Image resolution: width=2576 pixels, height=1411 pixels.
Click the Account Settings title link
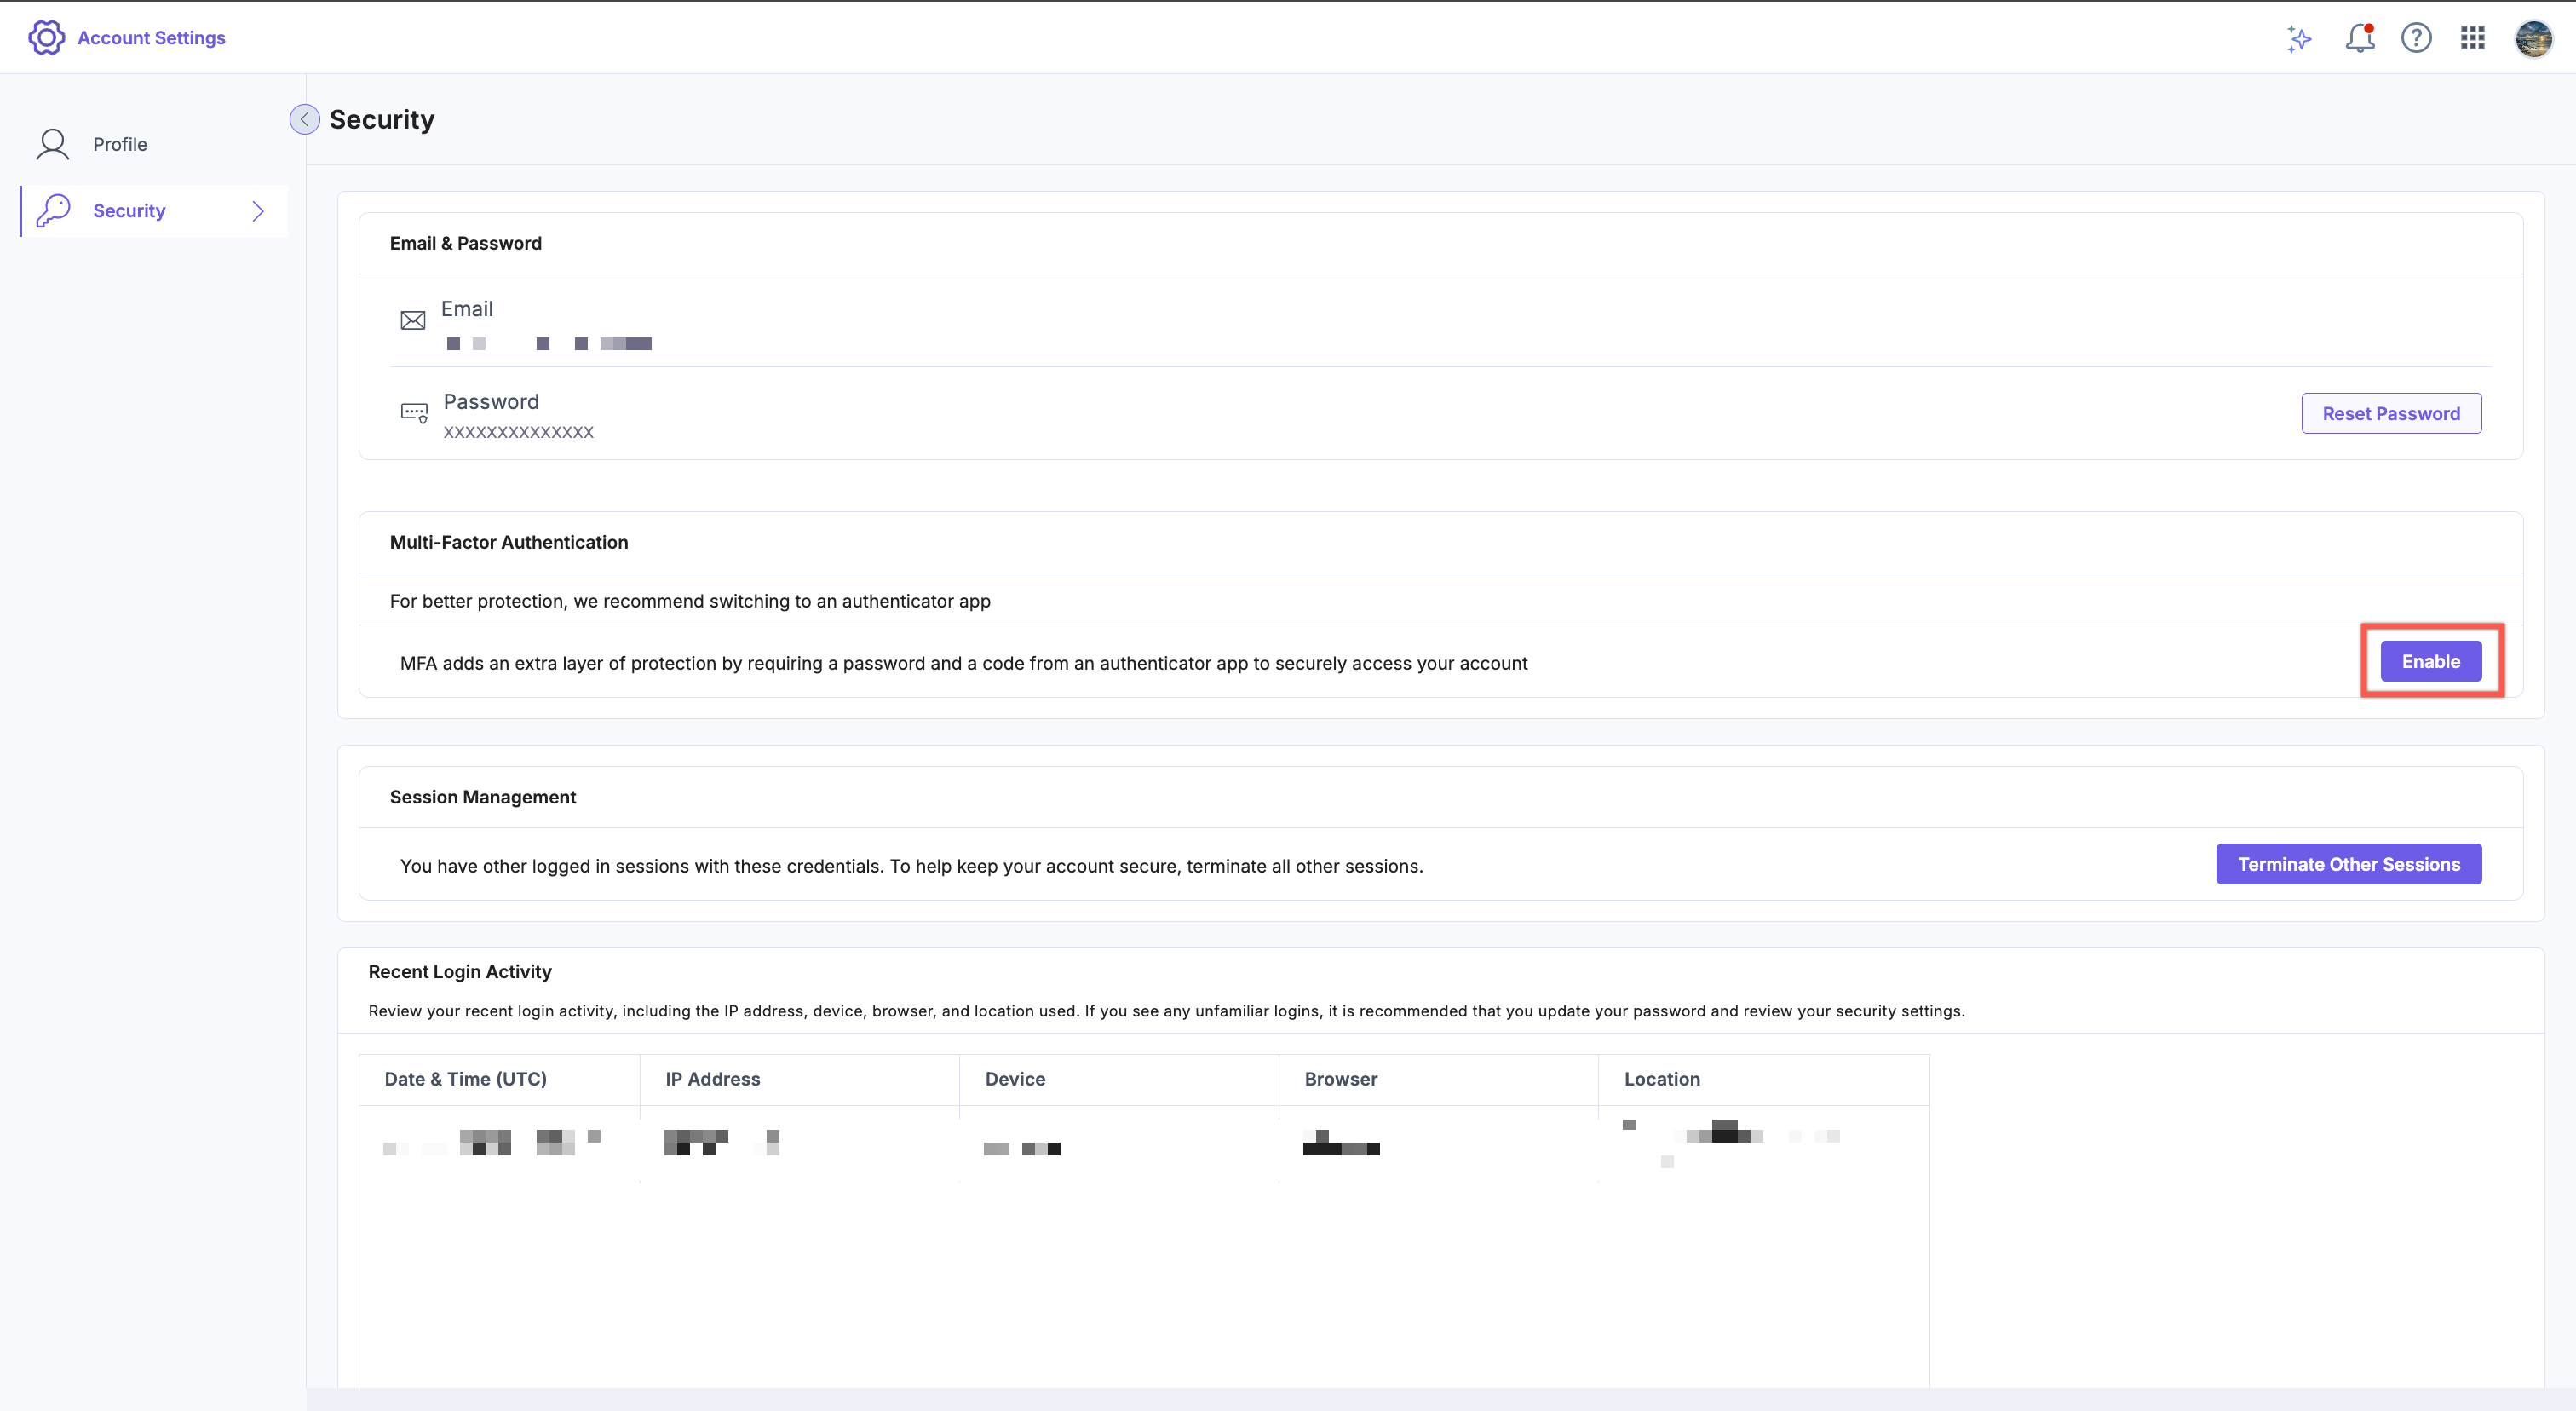pyautogui.click(x=151, y=38)
